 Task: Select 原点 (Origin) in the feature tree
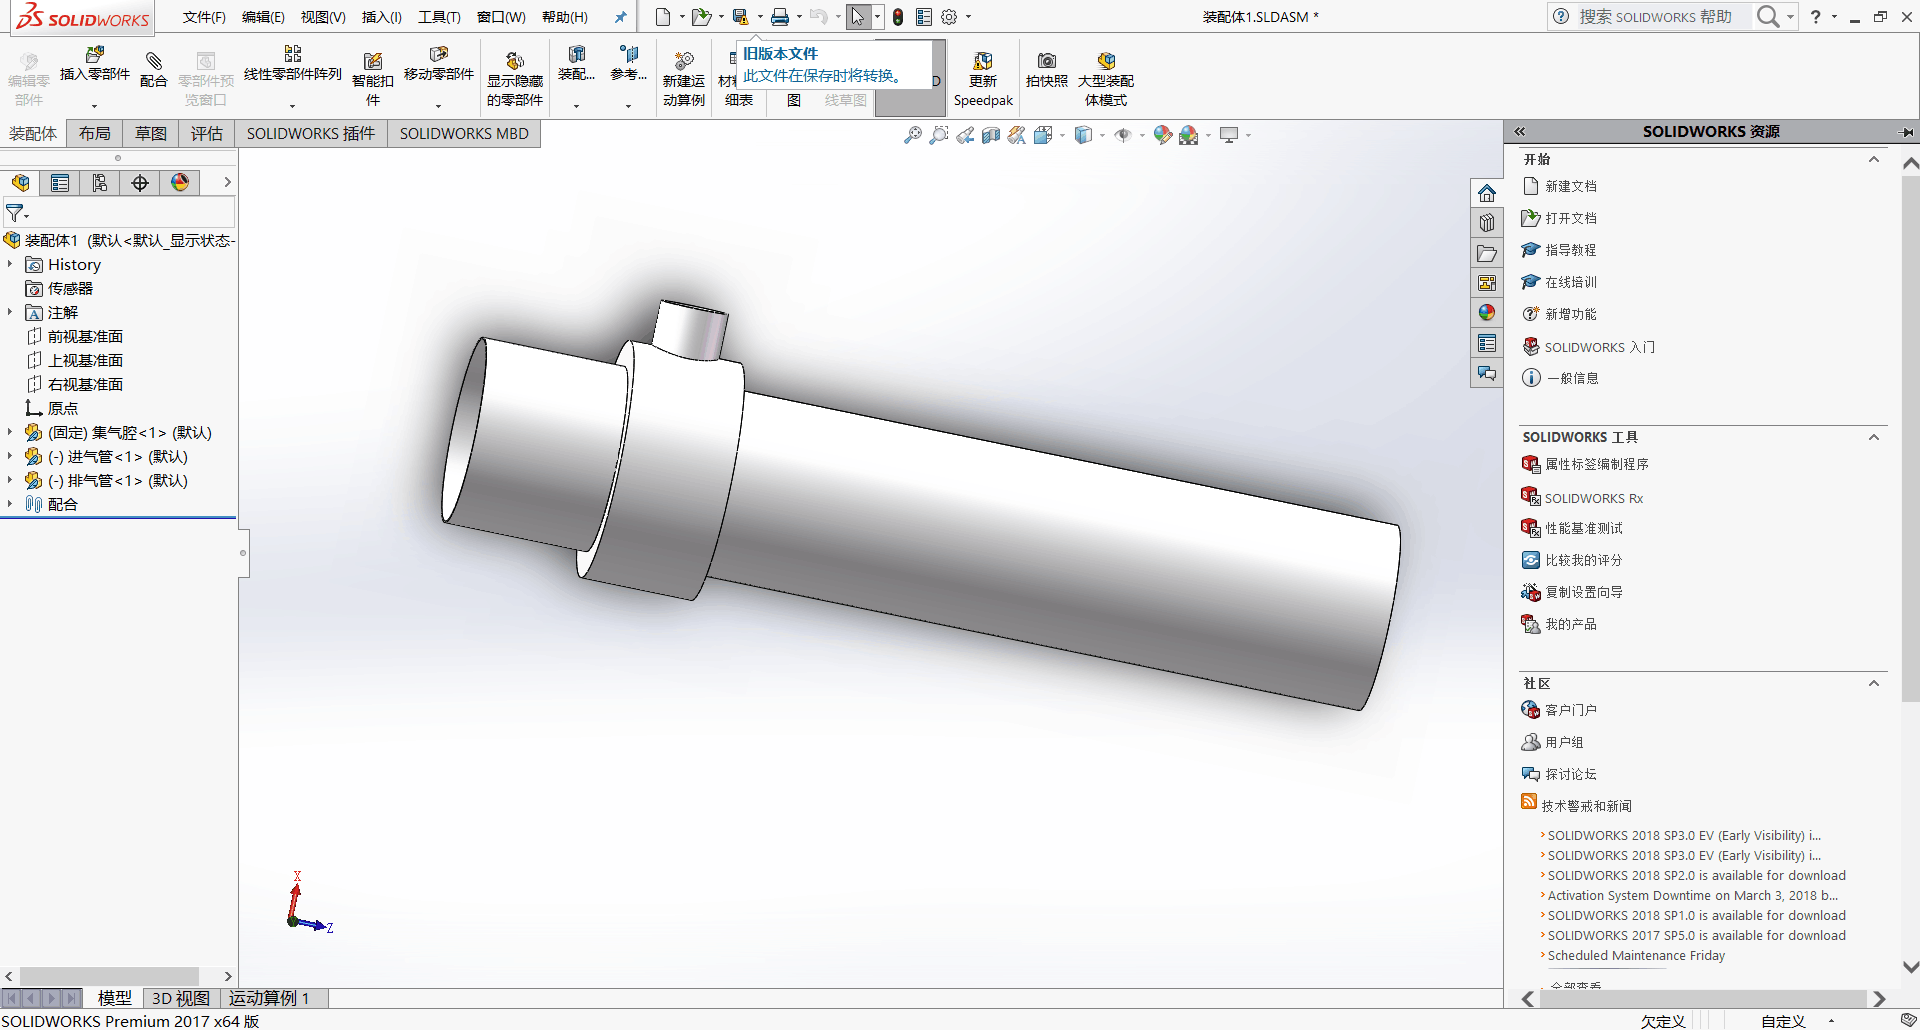(63, 408)
